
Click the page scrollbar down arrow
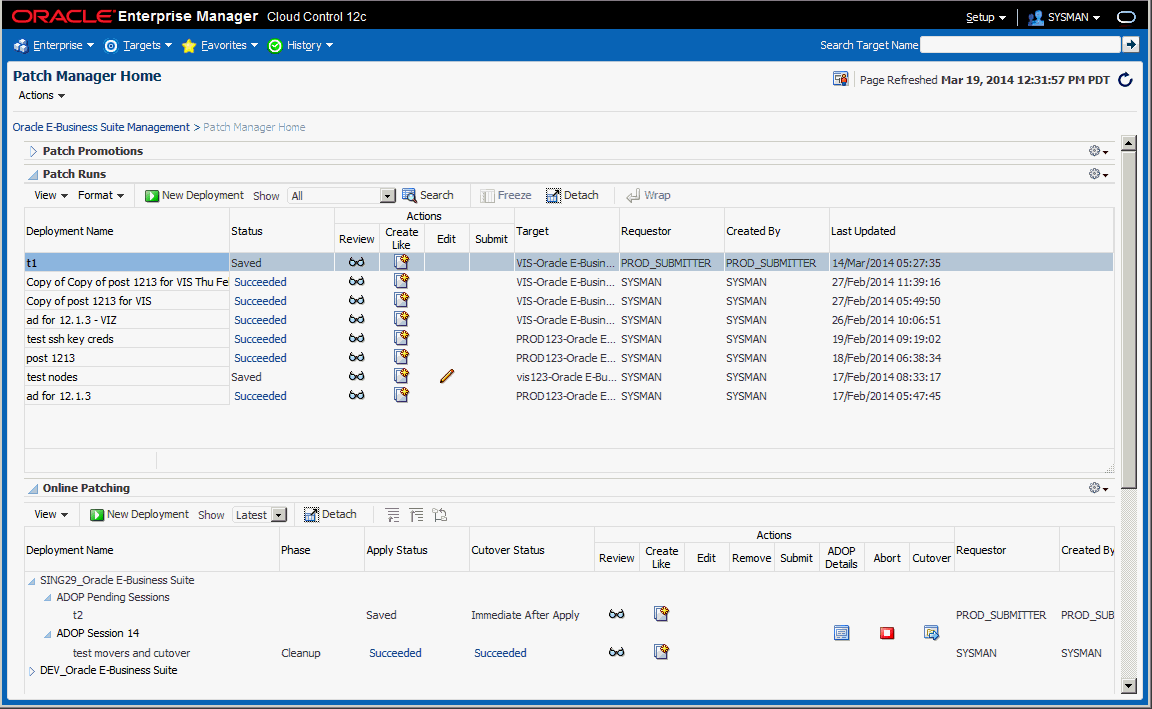[1129, 685]
